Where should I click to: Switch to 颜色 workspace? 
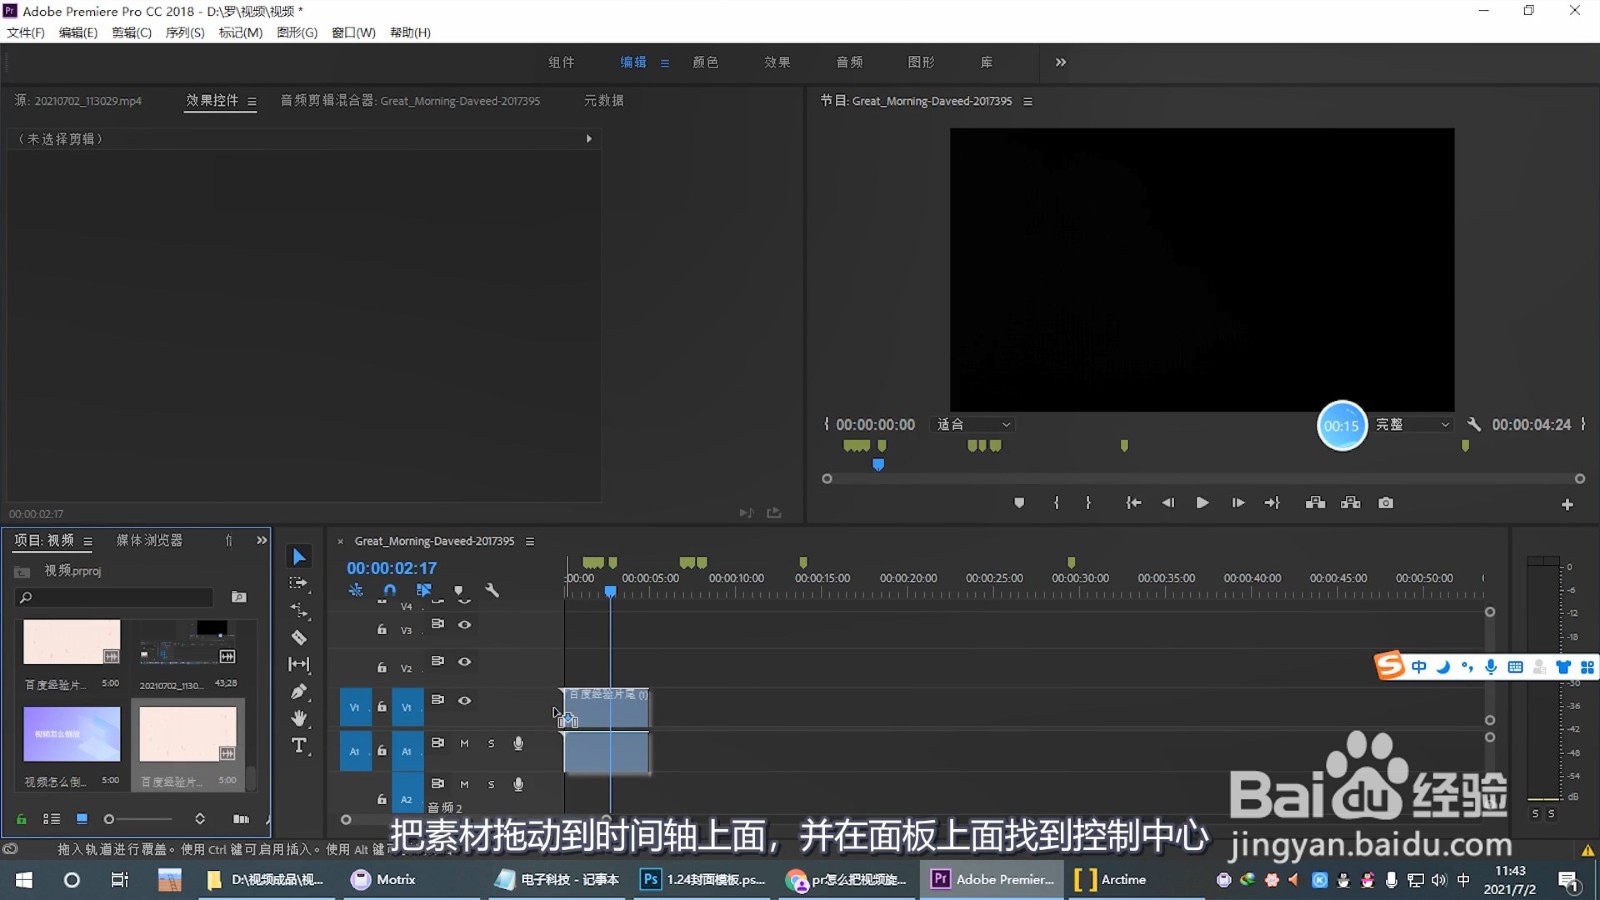[705, 62]
